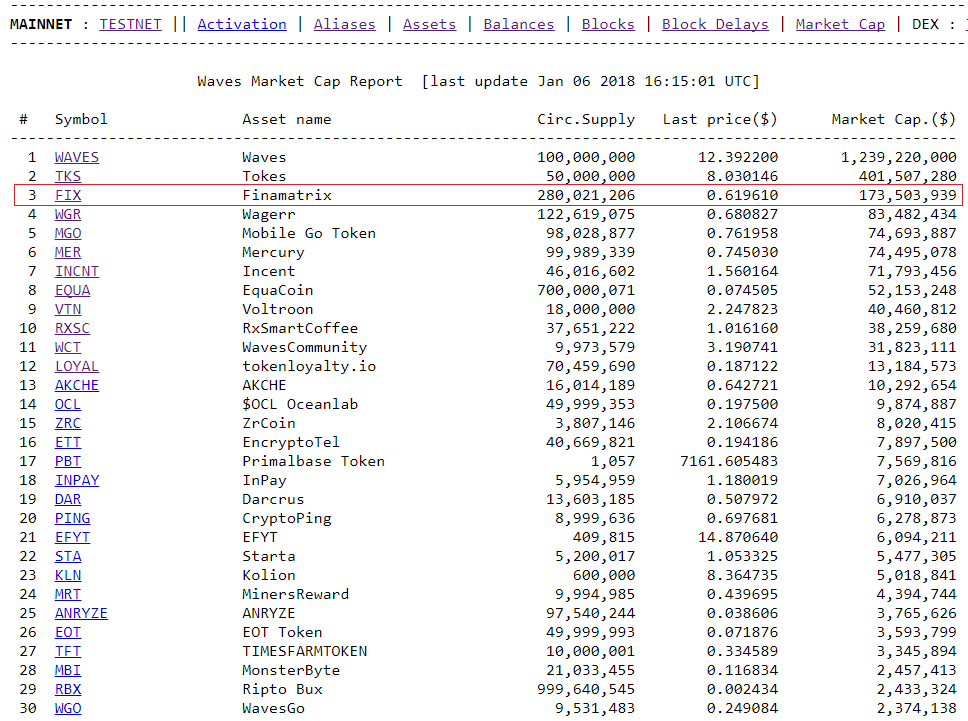Image resolution: width=968 pixels, height=721 pixels.
Task: Click the MAINNET label
Action: coord(41,24)
